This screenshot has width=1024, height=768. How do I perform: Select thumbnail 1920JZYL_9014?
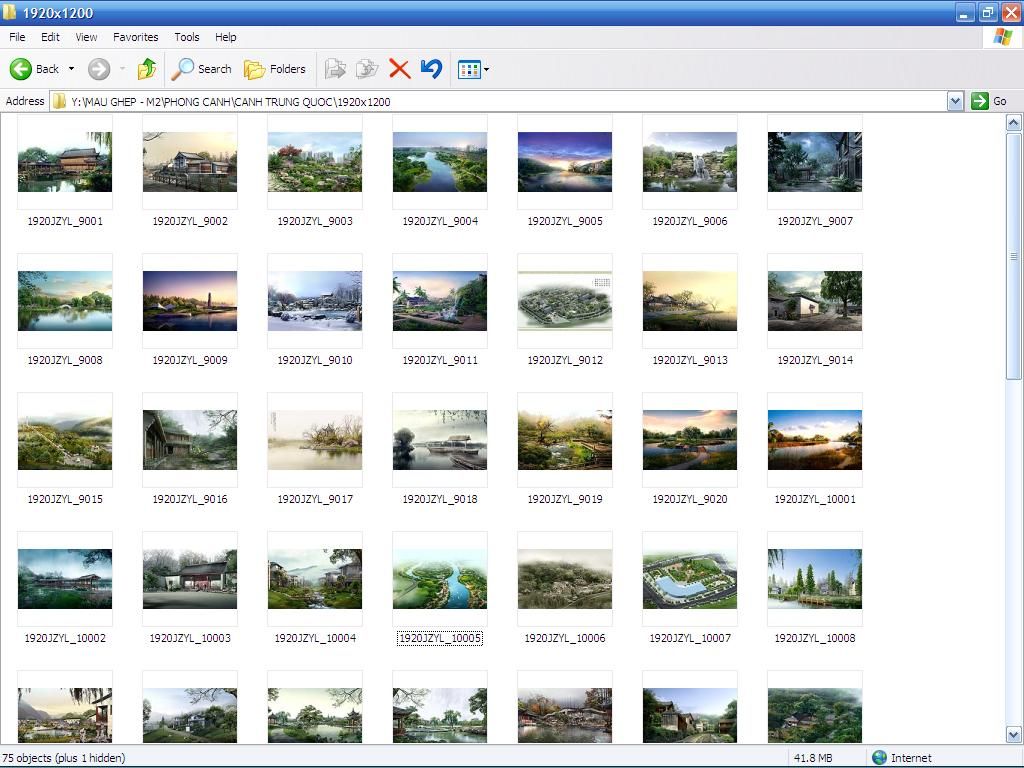coord(815,301)
